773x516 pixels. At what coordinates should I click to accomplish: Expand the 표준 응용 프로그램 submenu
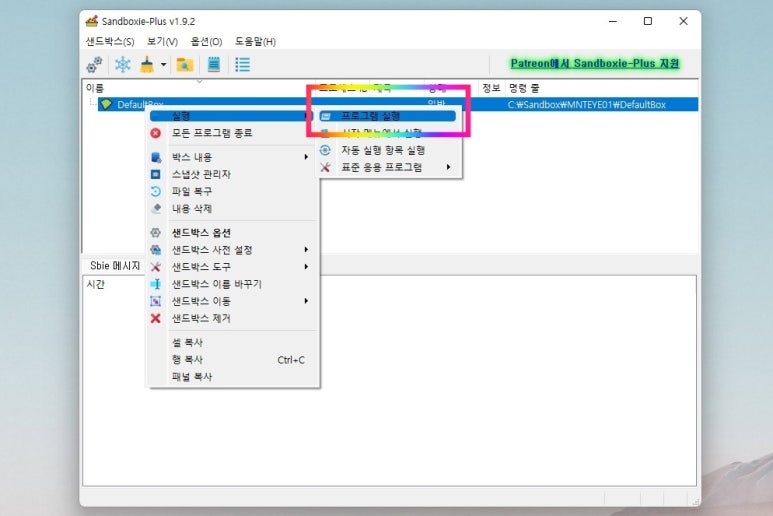click(x=387, y=167)
